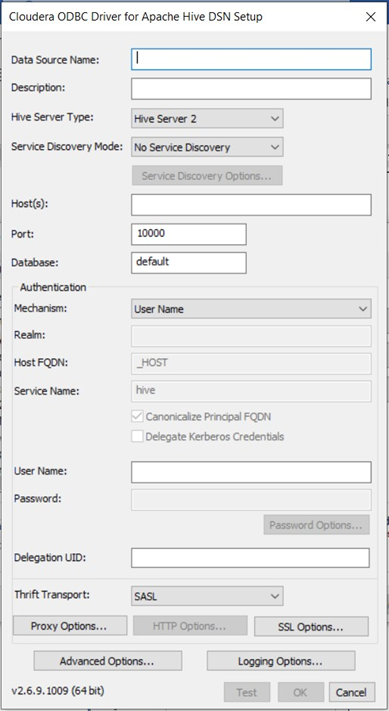Click the Service Discovery Options button
The width and height of the screenshot is (389, 711).
[x=207, y=175]
